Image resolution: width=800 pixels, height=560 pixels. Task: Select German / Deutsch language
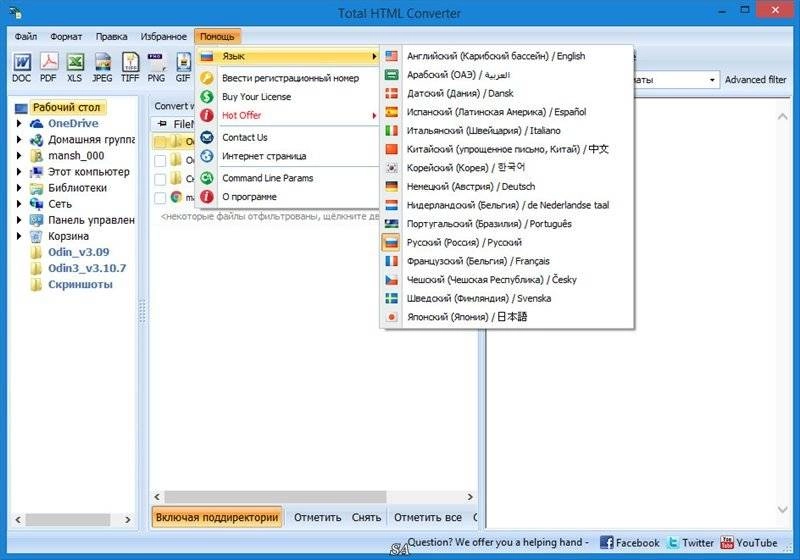(507, 187)
